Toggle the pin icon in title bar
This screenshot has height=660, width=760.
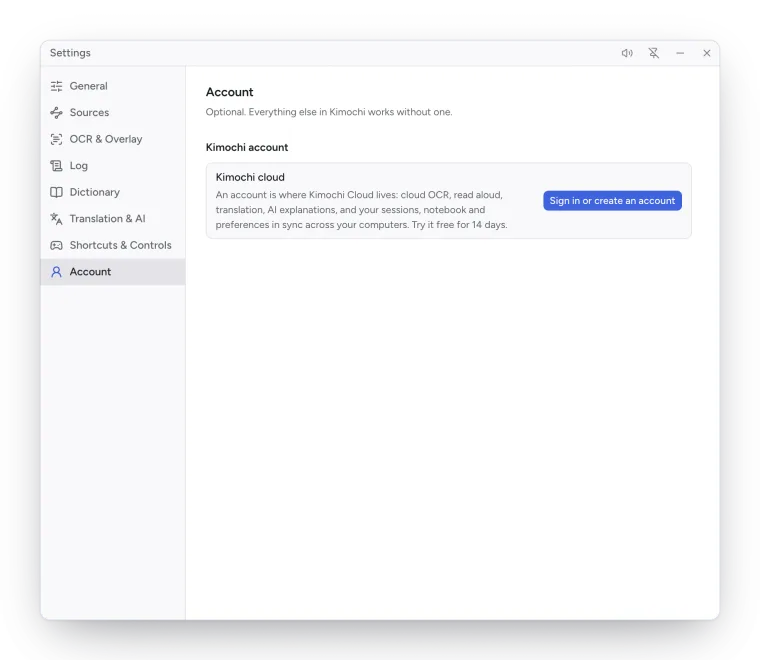(654, 53)
